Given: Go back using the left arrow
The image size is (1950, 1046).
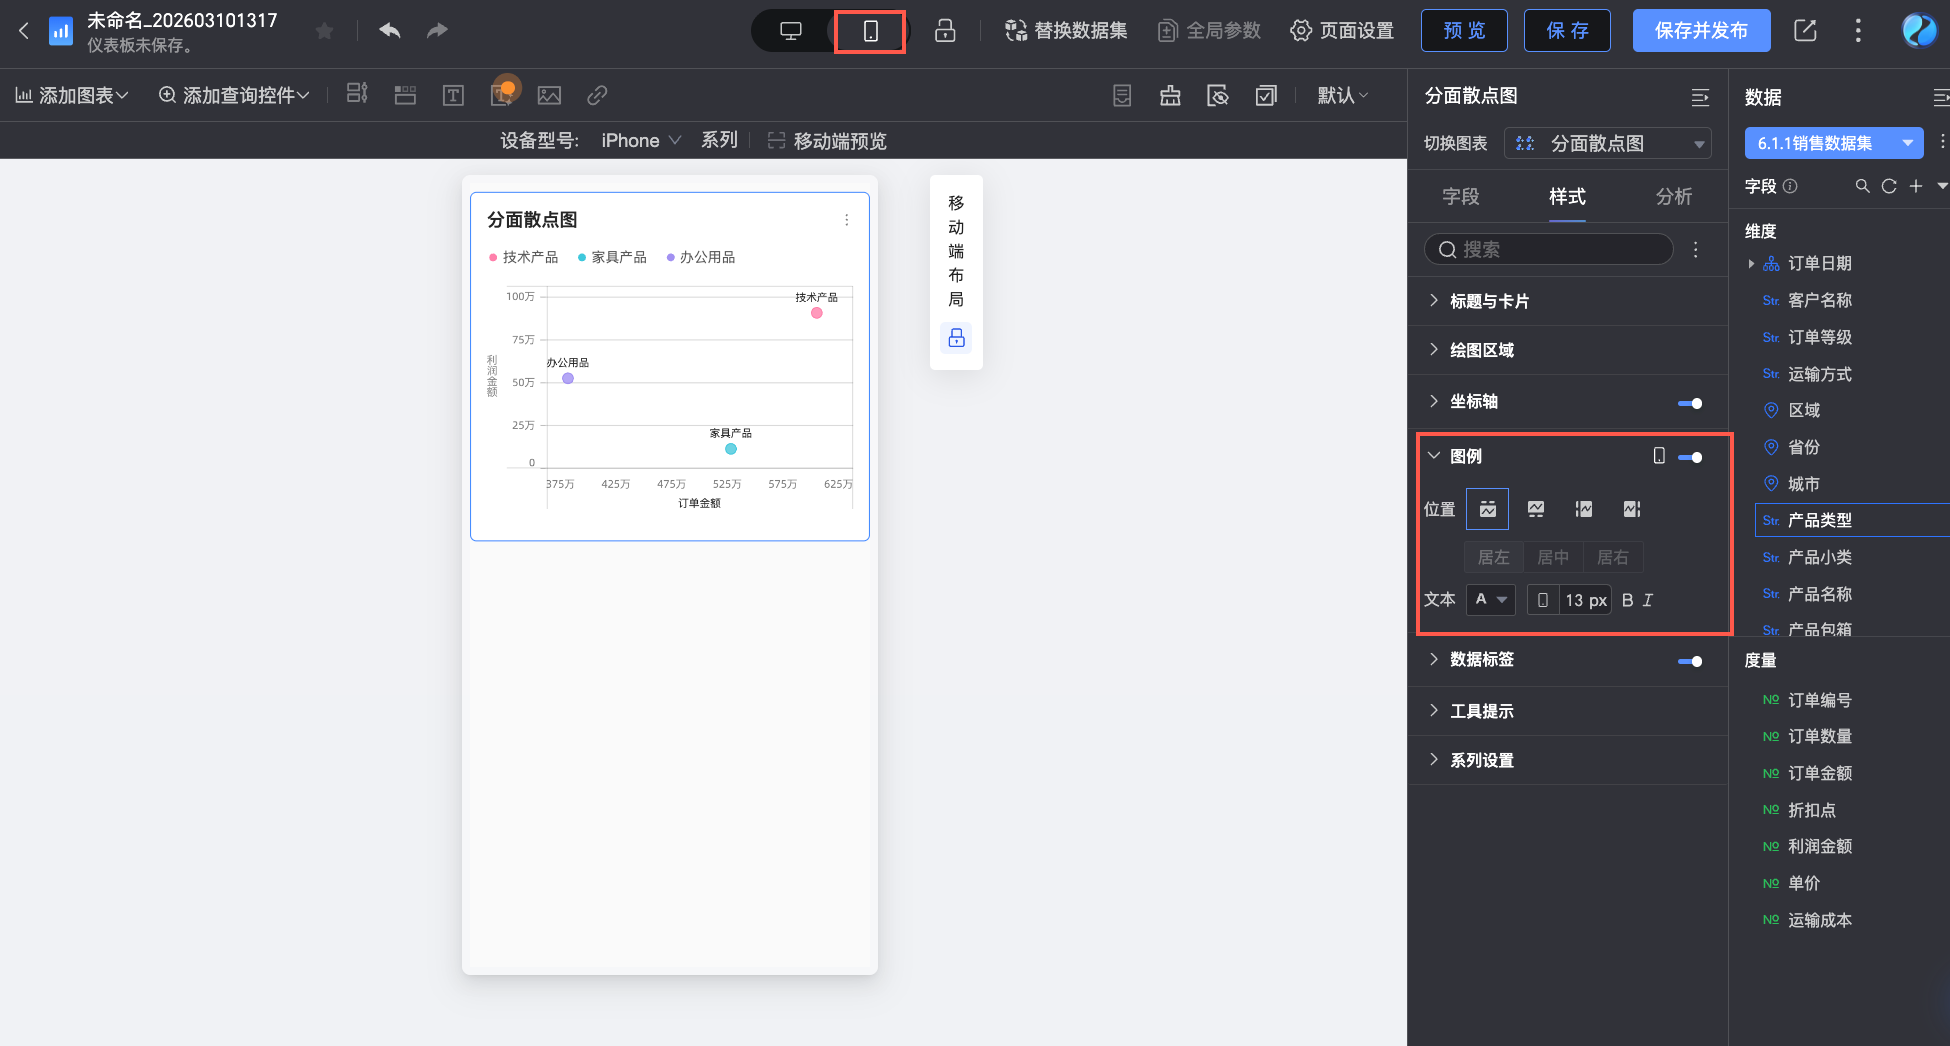Looking at the screenshot, I should (x=24, y=31).
